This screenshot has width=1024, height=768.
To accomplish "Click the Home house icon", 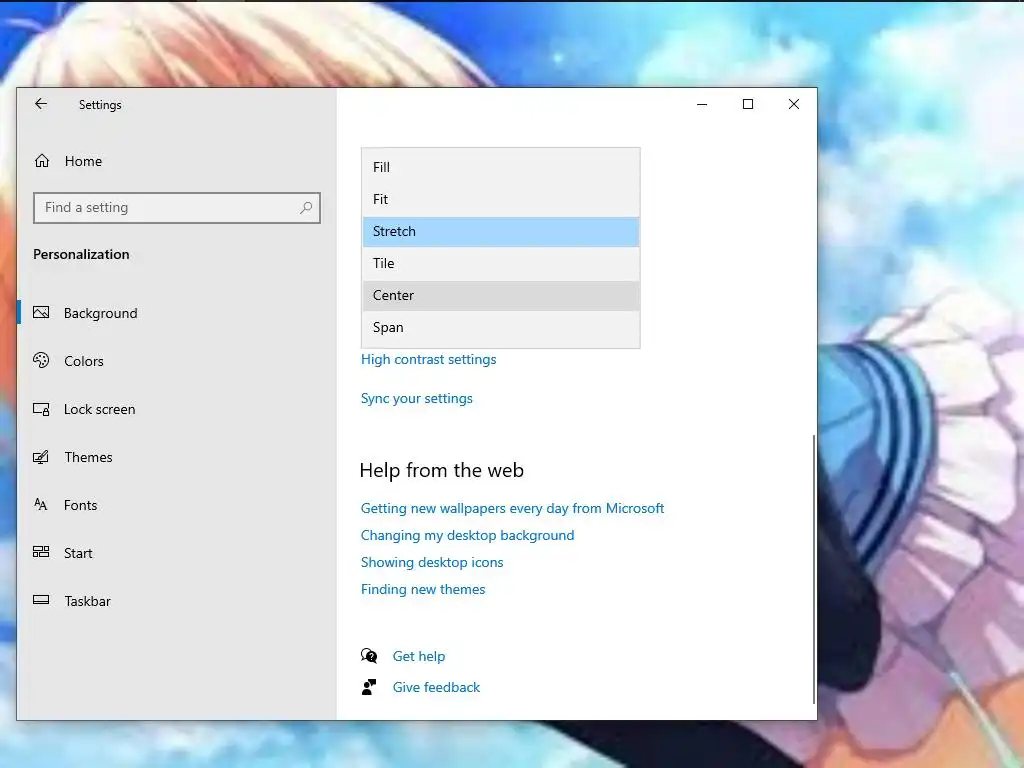I will tap(42, 161).
